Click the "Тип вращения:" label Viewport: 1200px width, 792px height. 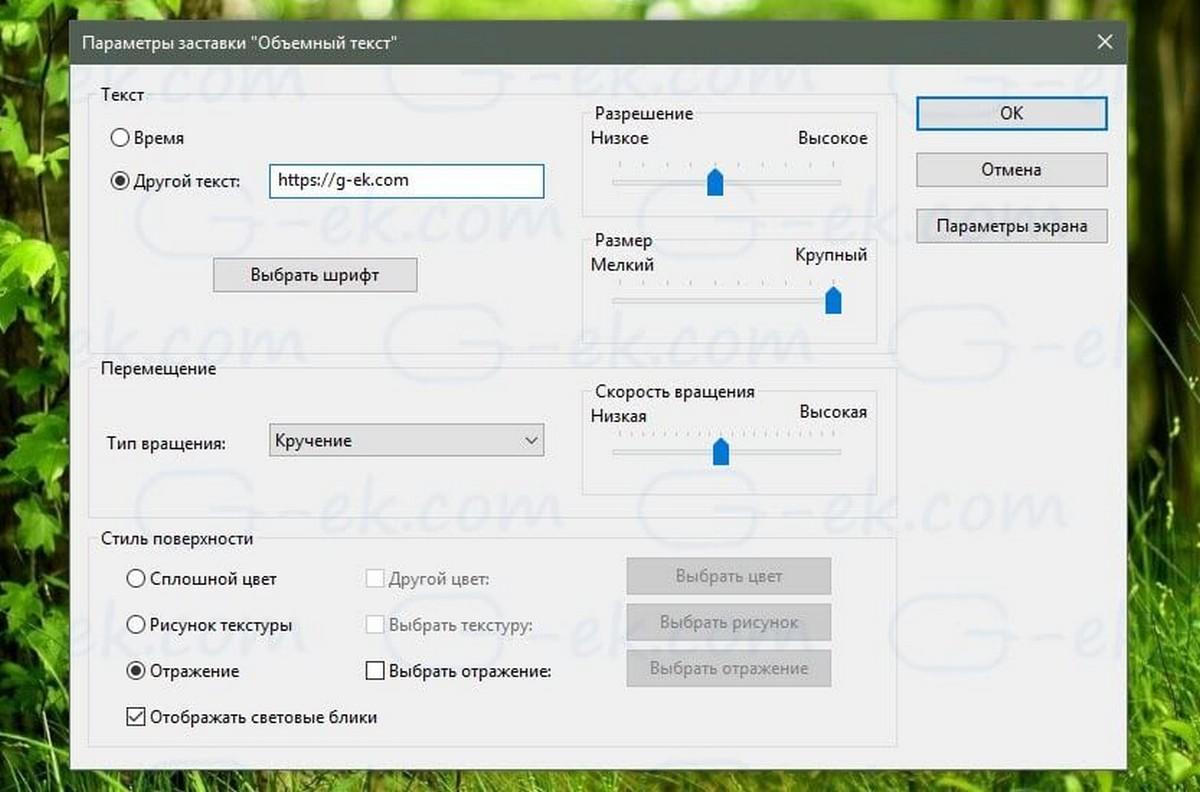(166, 442)
